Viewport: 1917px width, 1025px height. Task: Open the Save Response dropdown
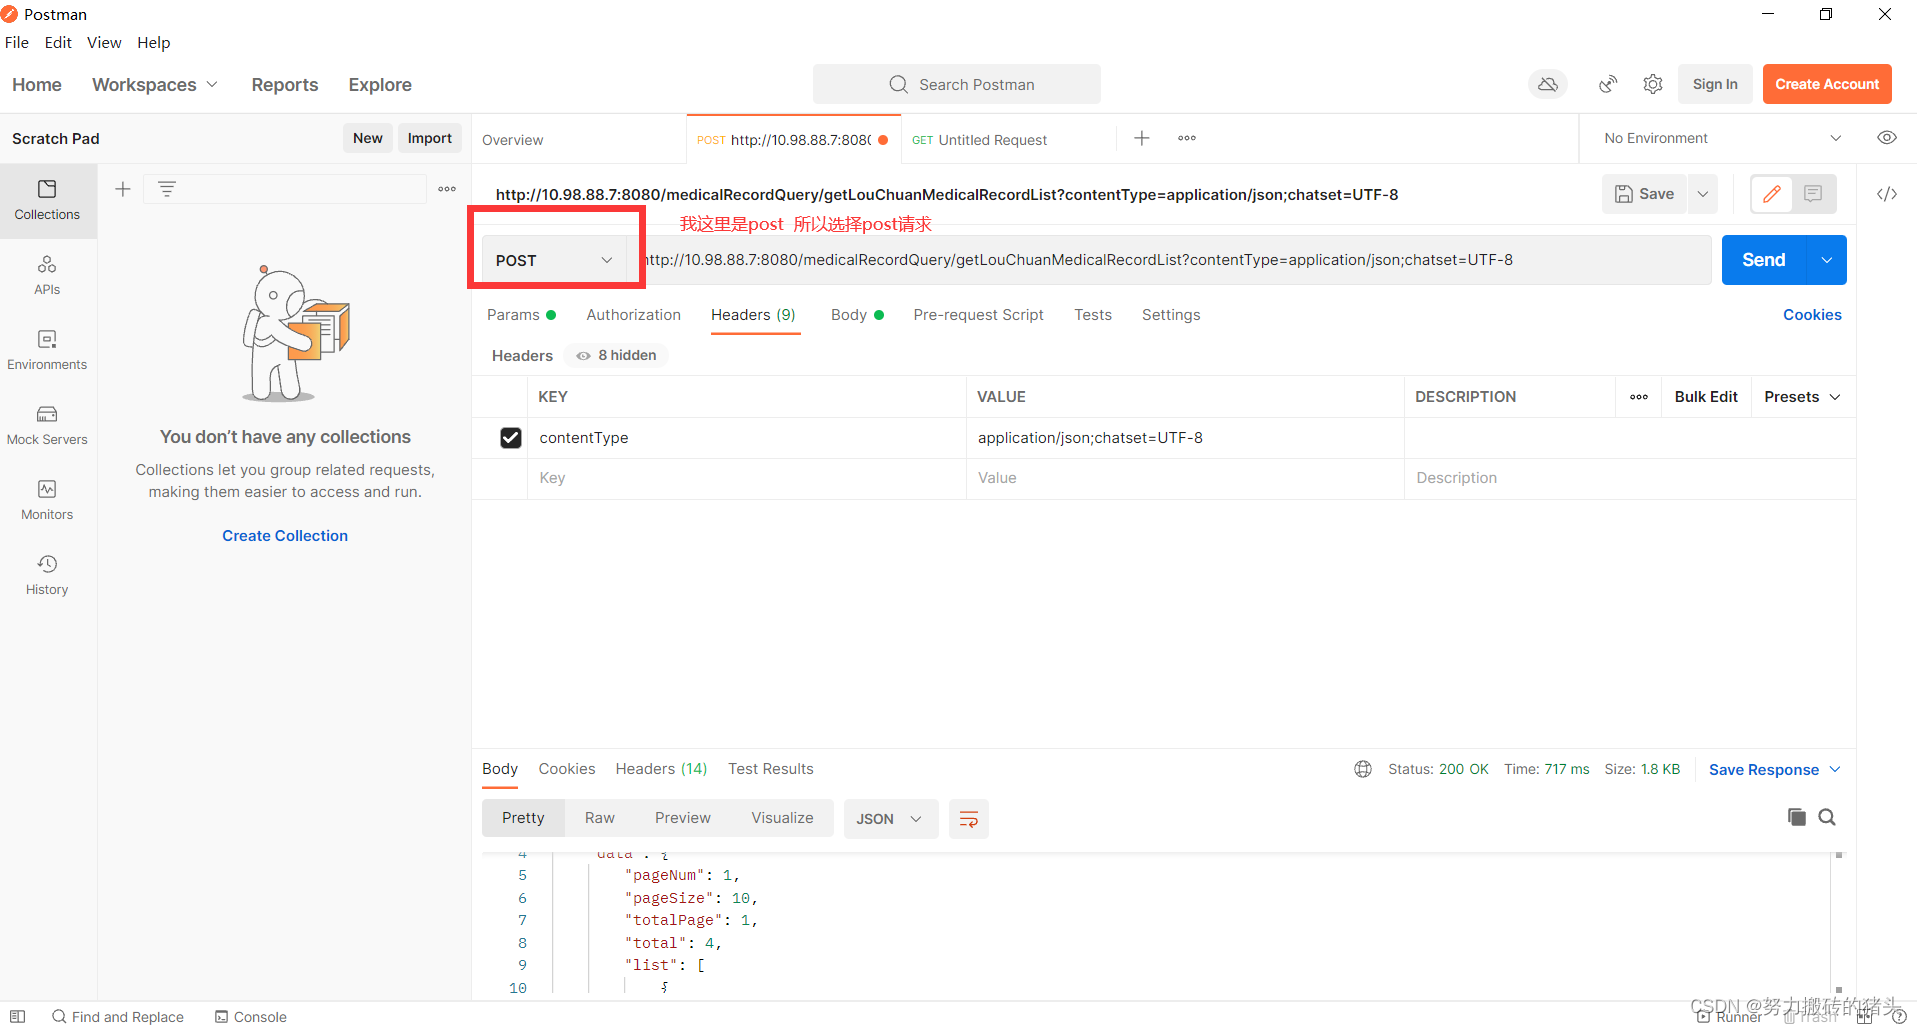click(x=1774, y=769)
